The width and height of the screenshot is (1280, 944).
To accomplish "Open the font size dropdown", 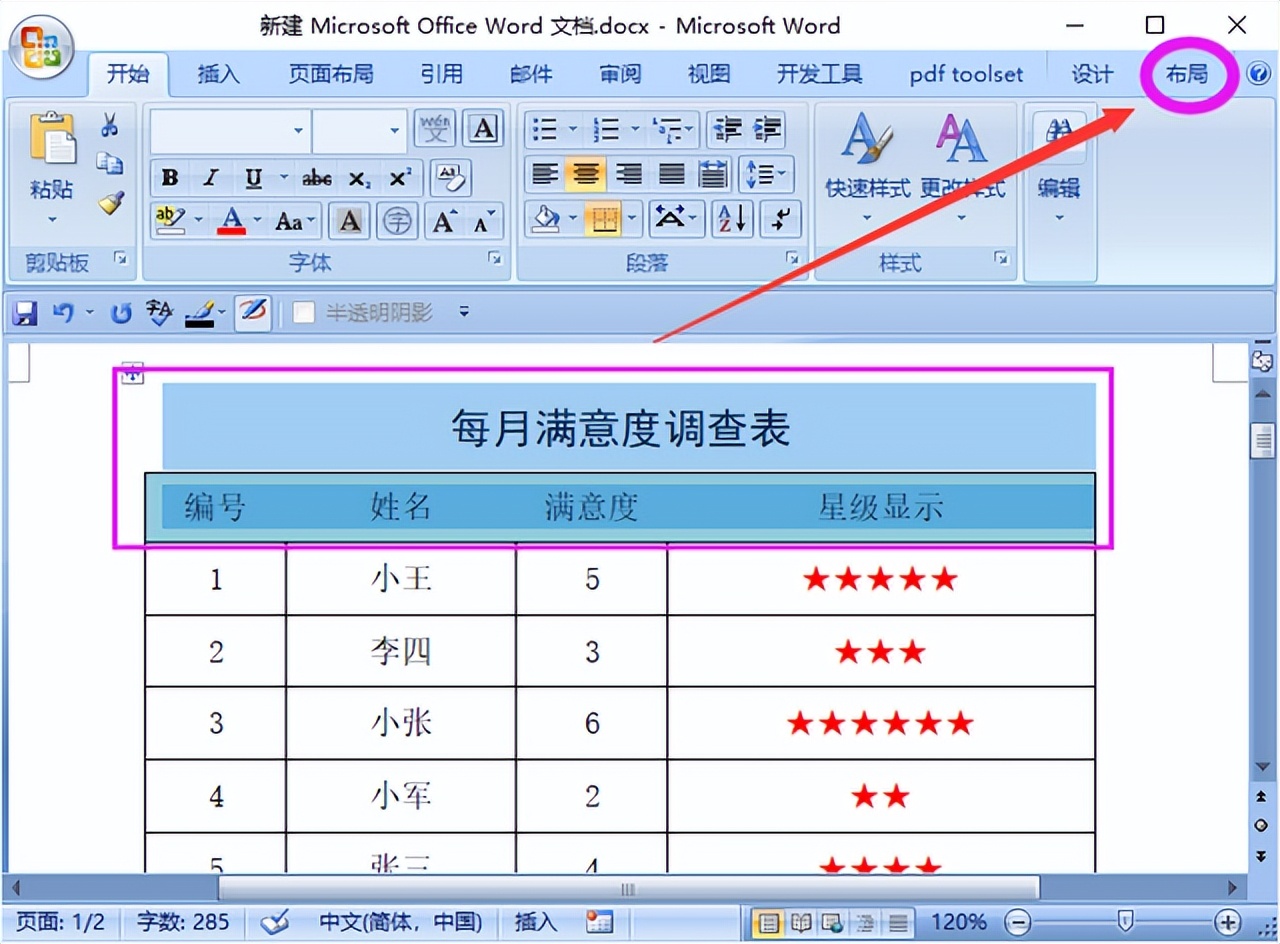I will pyautogui.click(x=394, y=131).
